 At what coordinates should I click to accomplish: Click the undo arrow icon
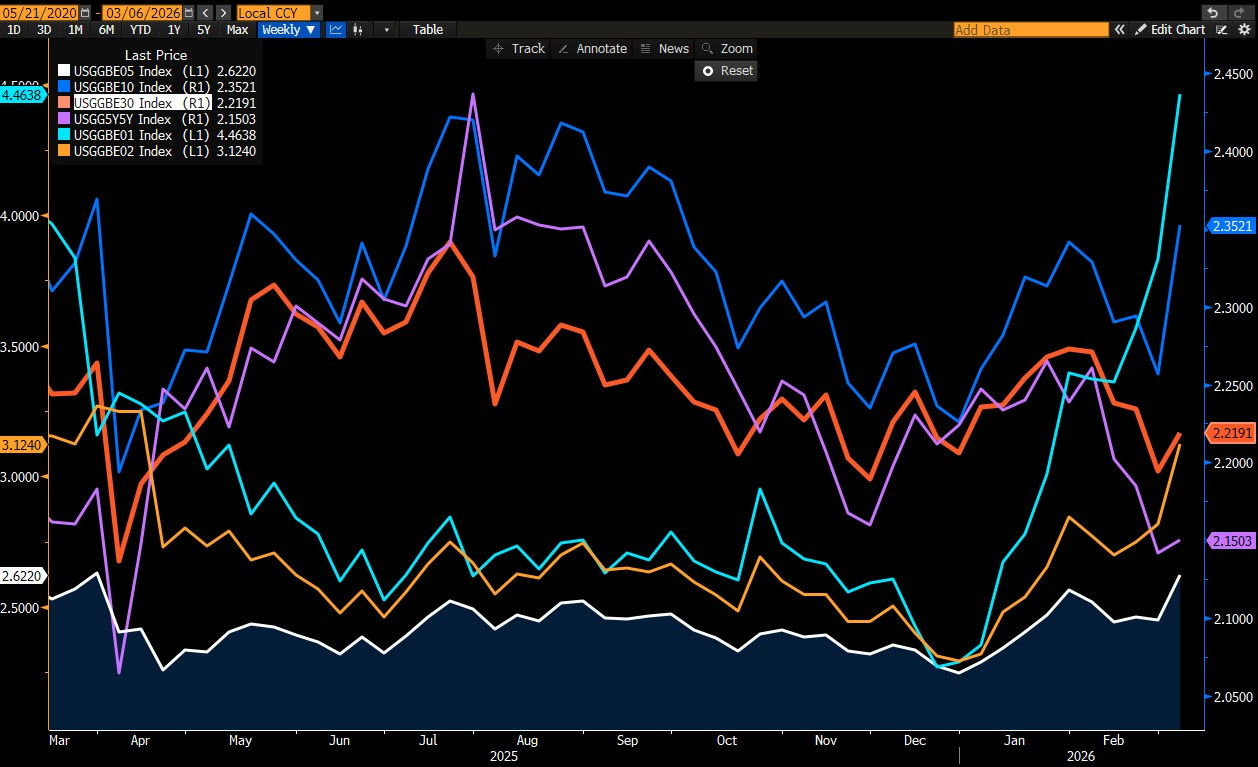pyautogui.click(x=1213, y=12)
